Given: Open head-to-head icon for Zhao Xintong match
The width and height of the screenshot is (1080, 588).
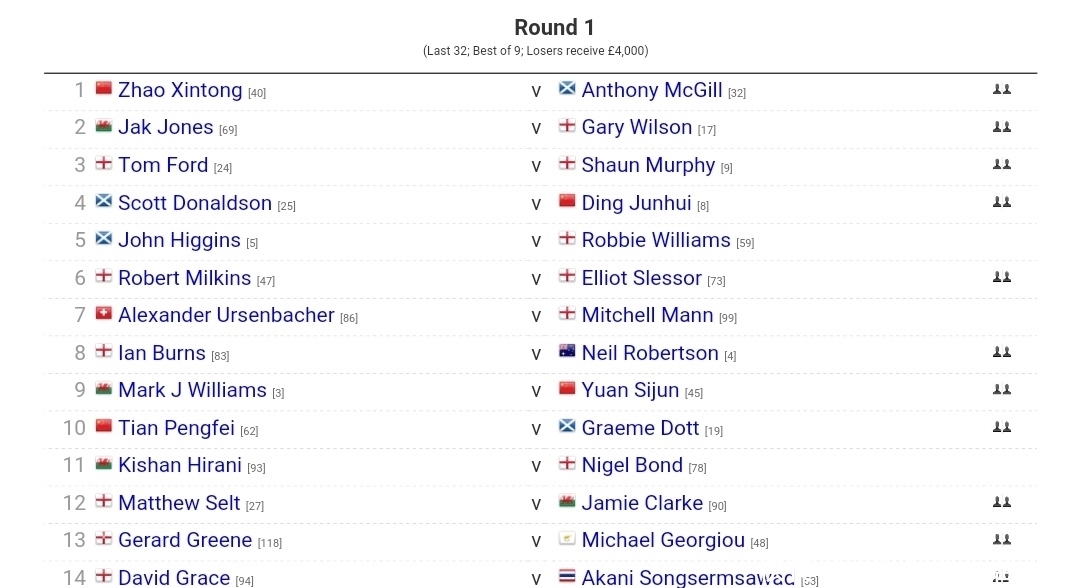Looking at the screenshot, I should (x=1001, y=90).
